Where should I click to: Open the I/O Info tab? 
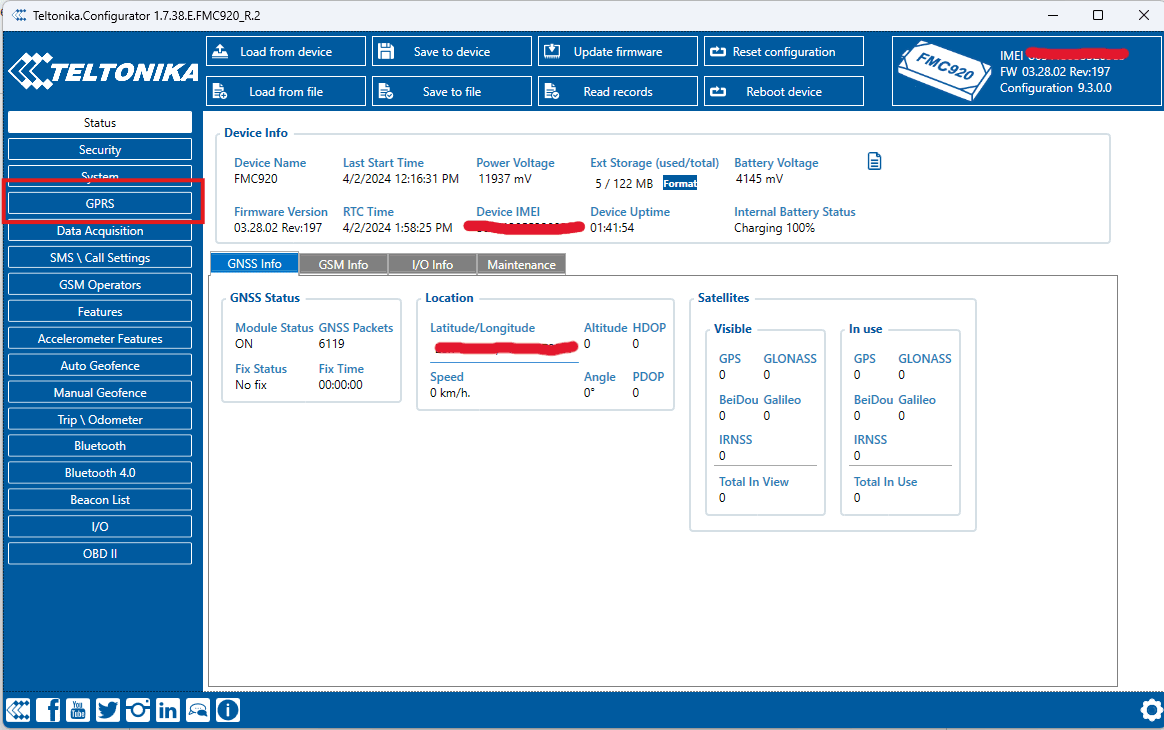432,265
